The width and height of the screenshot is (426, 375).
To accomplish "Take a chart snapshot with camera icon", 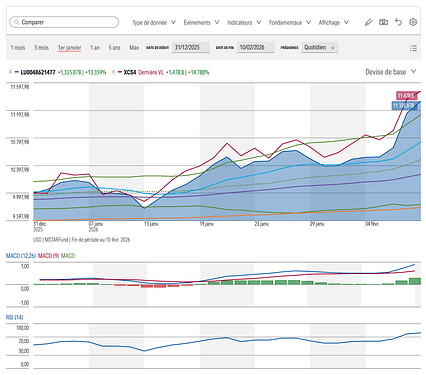I will tap(383, 22).
